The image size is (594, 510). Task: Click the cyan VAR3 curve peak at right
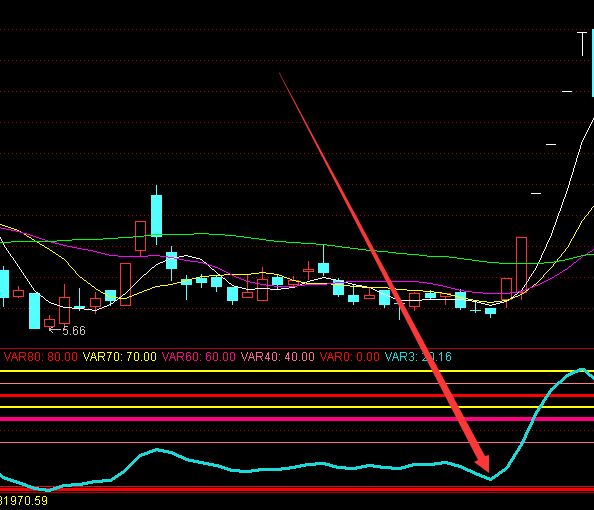582,369
